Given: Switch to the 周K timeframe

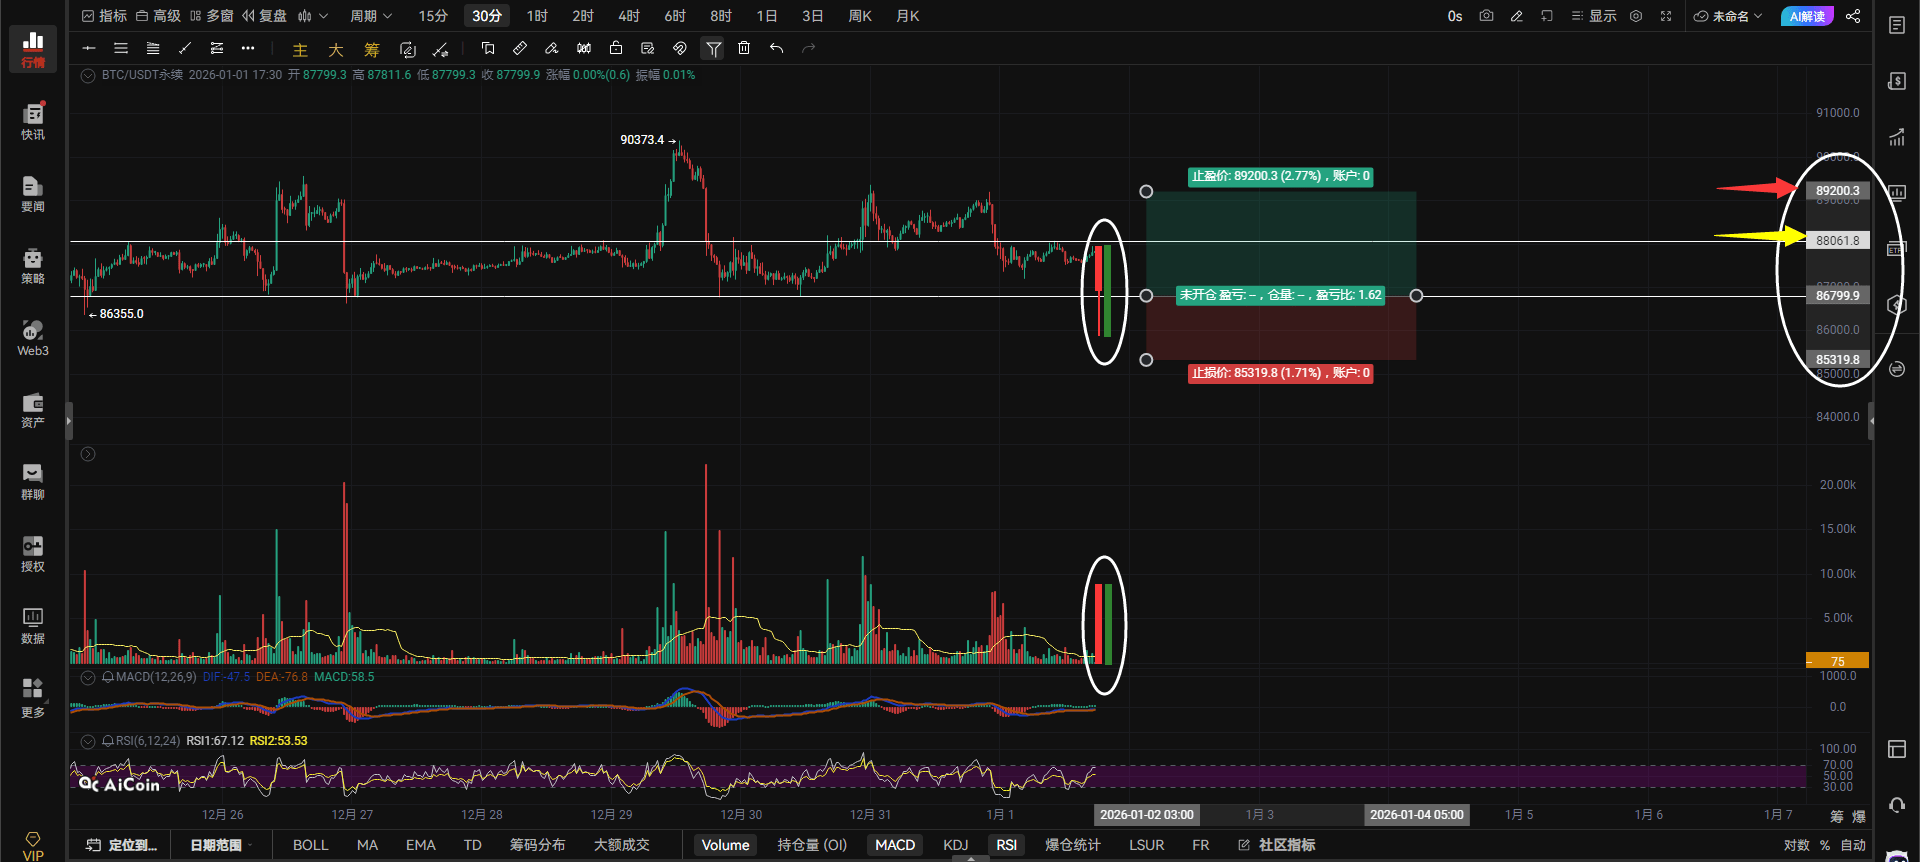Looking at the screenshot, I should [860, 16].
